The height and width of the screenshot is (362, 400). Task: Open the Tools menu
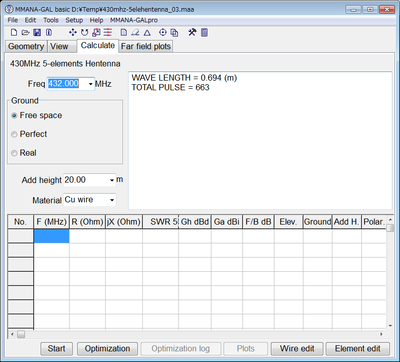(x=51, y=20)
